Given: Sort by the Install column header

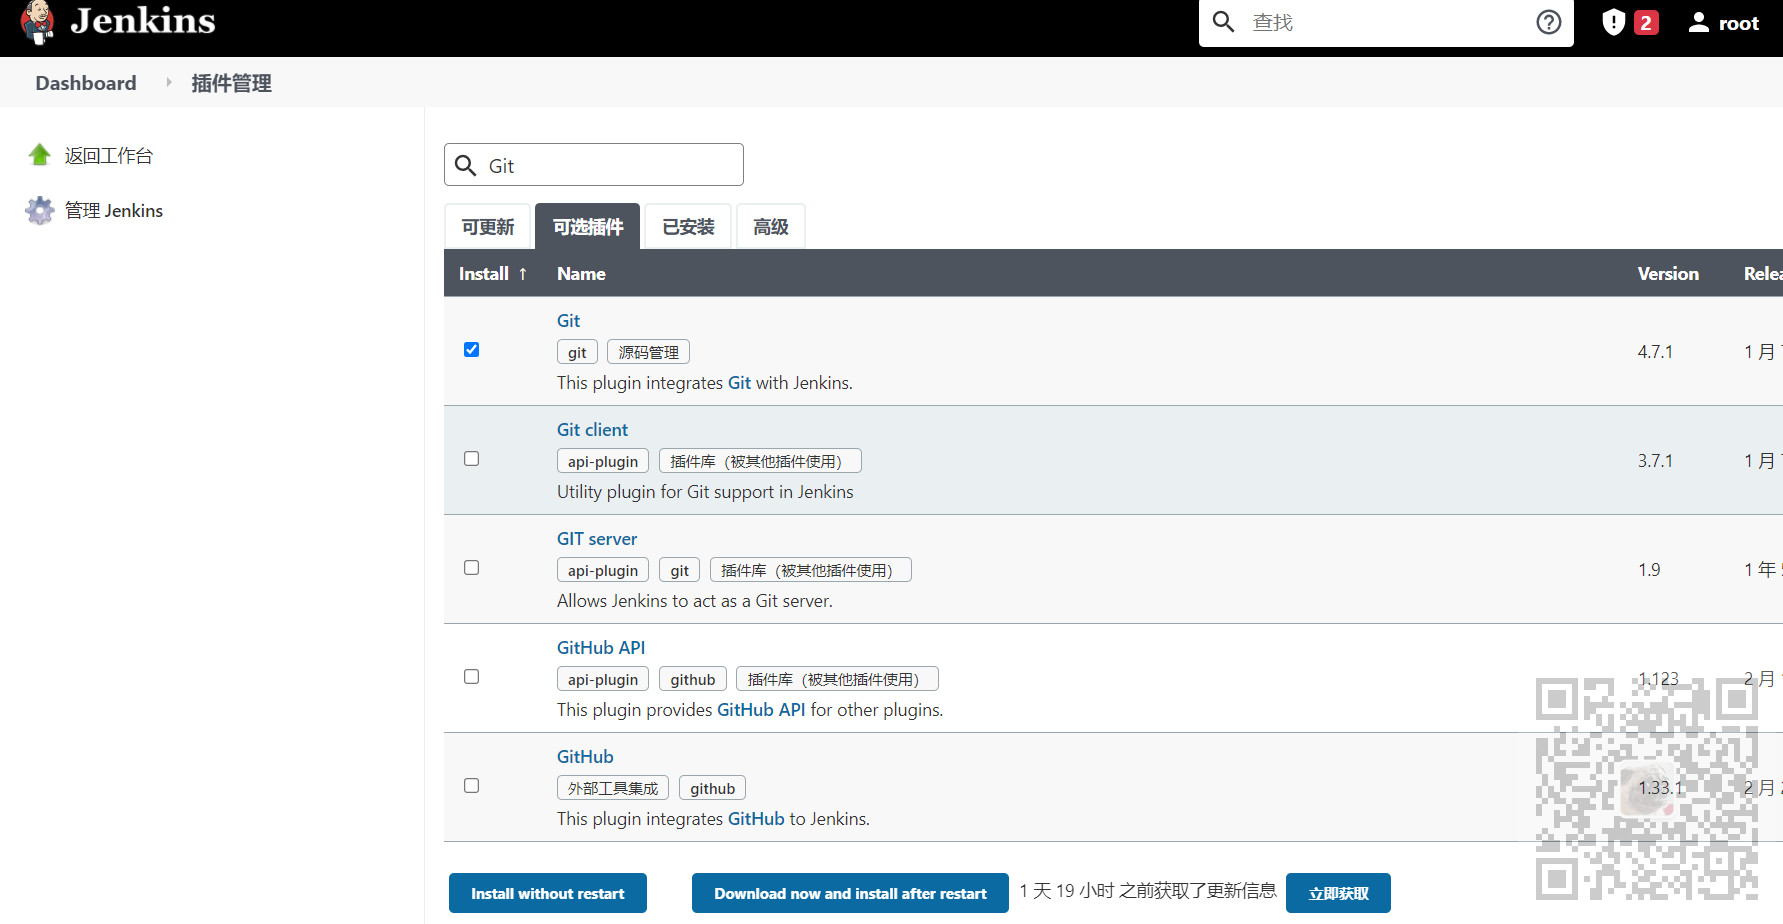Looking at the screenshot, I should click(493, 273).
